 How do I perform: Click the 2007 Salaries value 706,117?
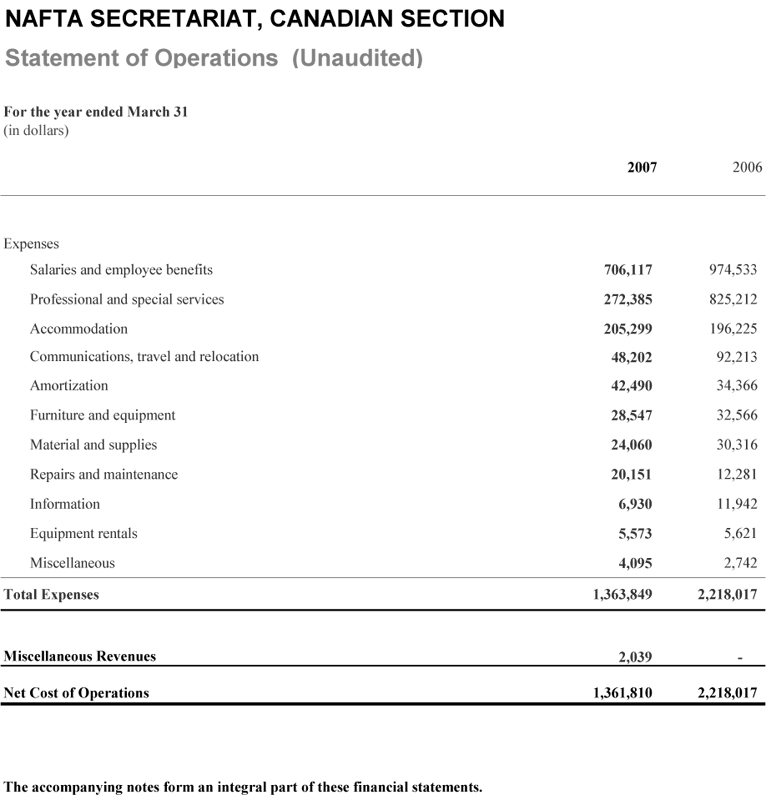pyautogui.click(x=628, y=270)
